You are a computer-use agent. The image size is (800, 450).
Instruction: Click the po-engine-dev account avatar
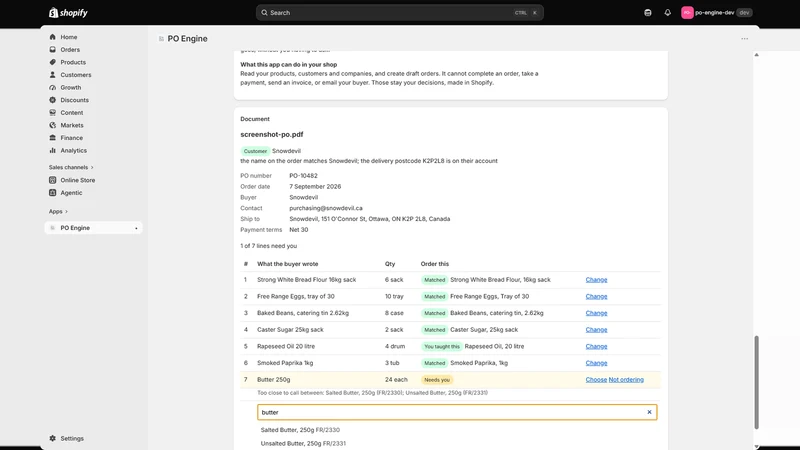[687, 13]
